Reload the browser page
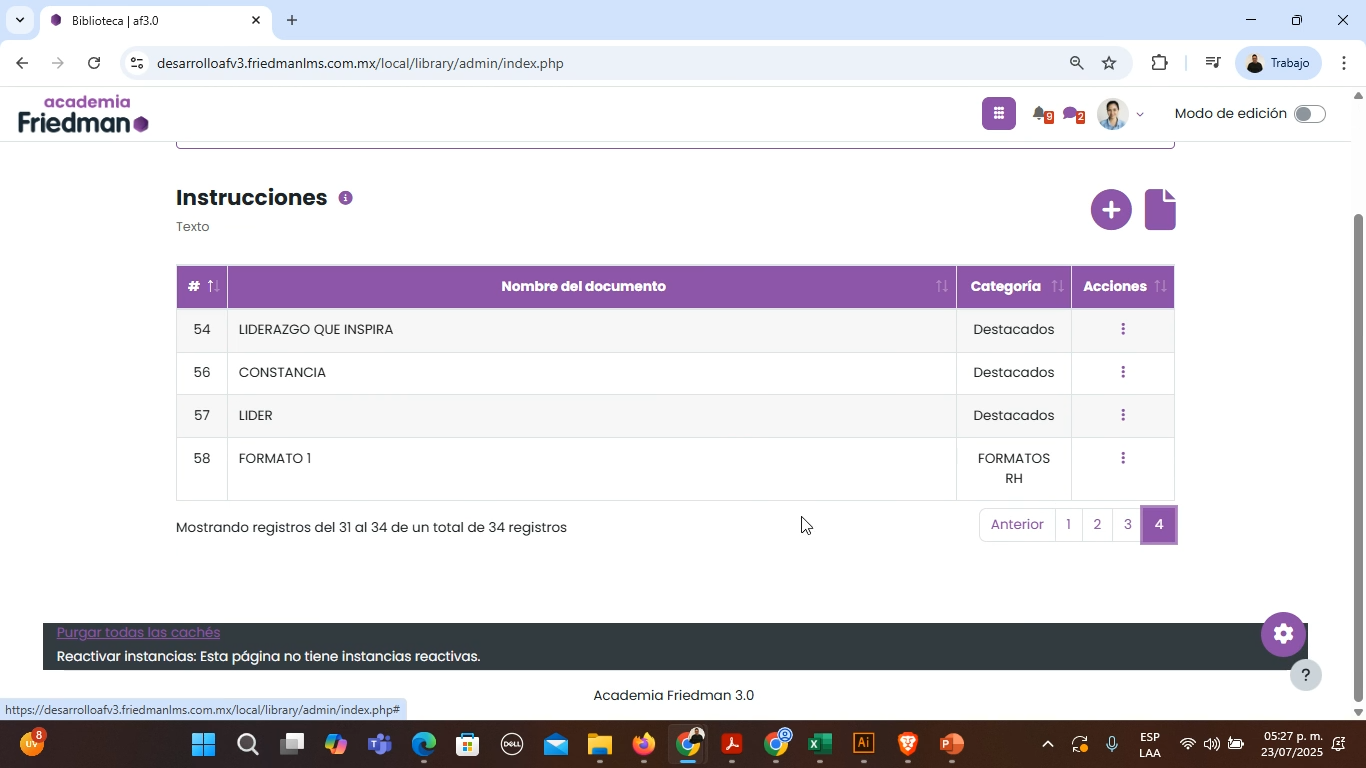 click(93, 63)
